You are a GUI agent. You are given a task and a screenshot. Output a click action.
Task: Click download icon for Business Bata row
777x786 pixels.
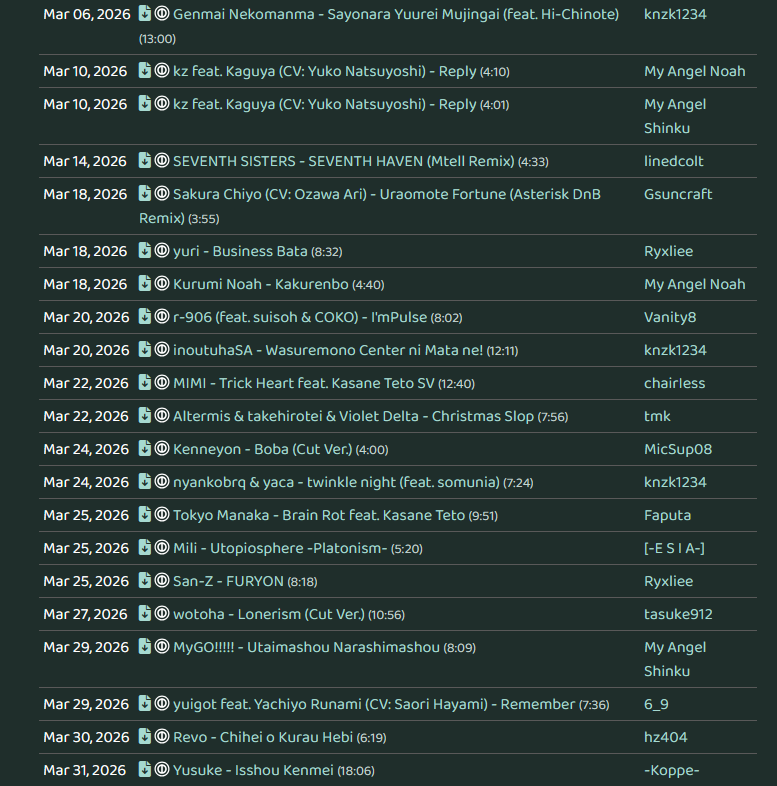(144, 251)
